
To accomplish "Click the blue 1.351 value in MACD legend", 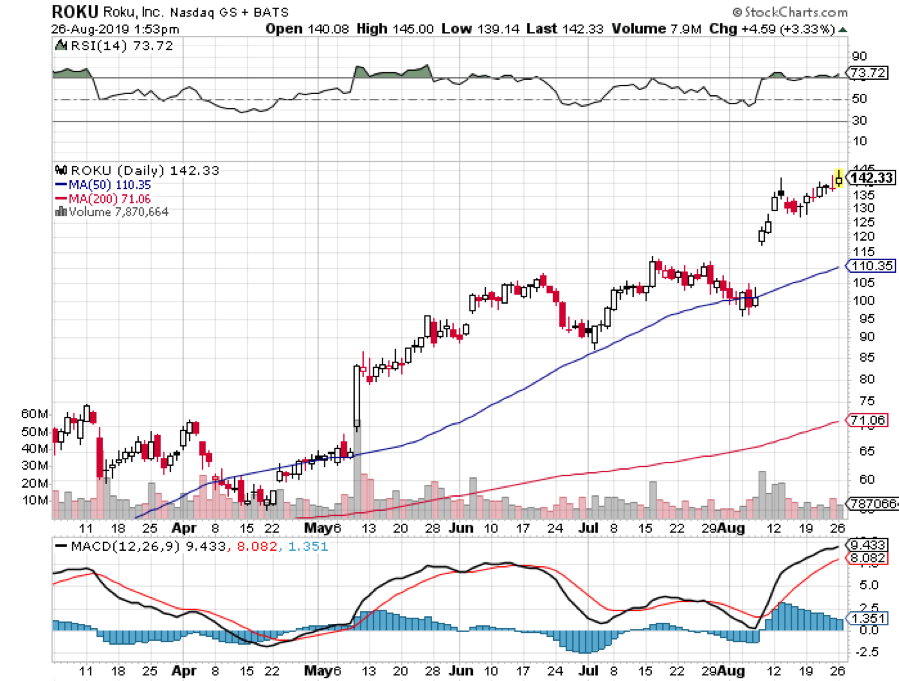I will [x=308, y=546].
